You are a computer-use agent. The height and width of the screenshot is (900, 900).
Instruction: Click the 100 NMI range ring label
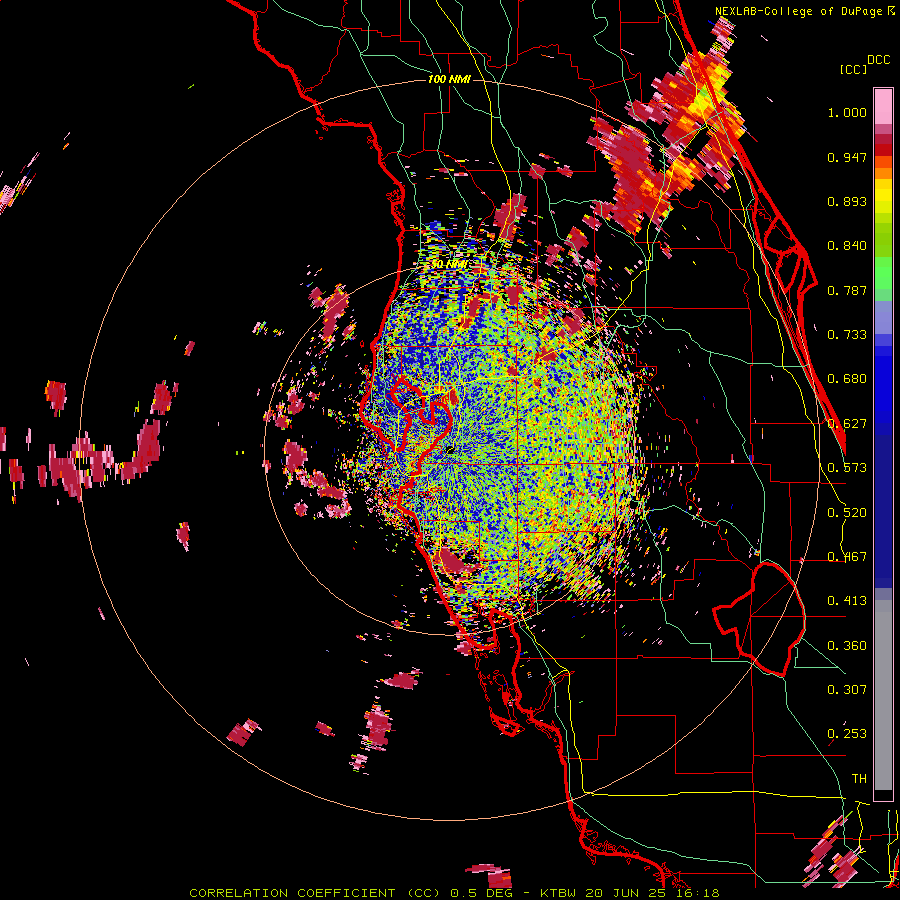449,79
